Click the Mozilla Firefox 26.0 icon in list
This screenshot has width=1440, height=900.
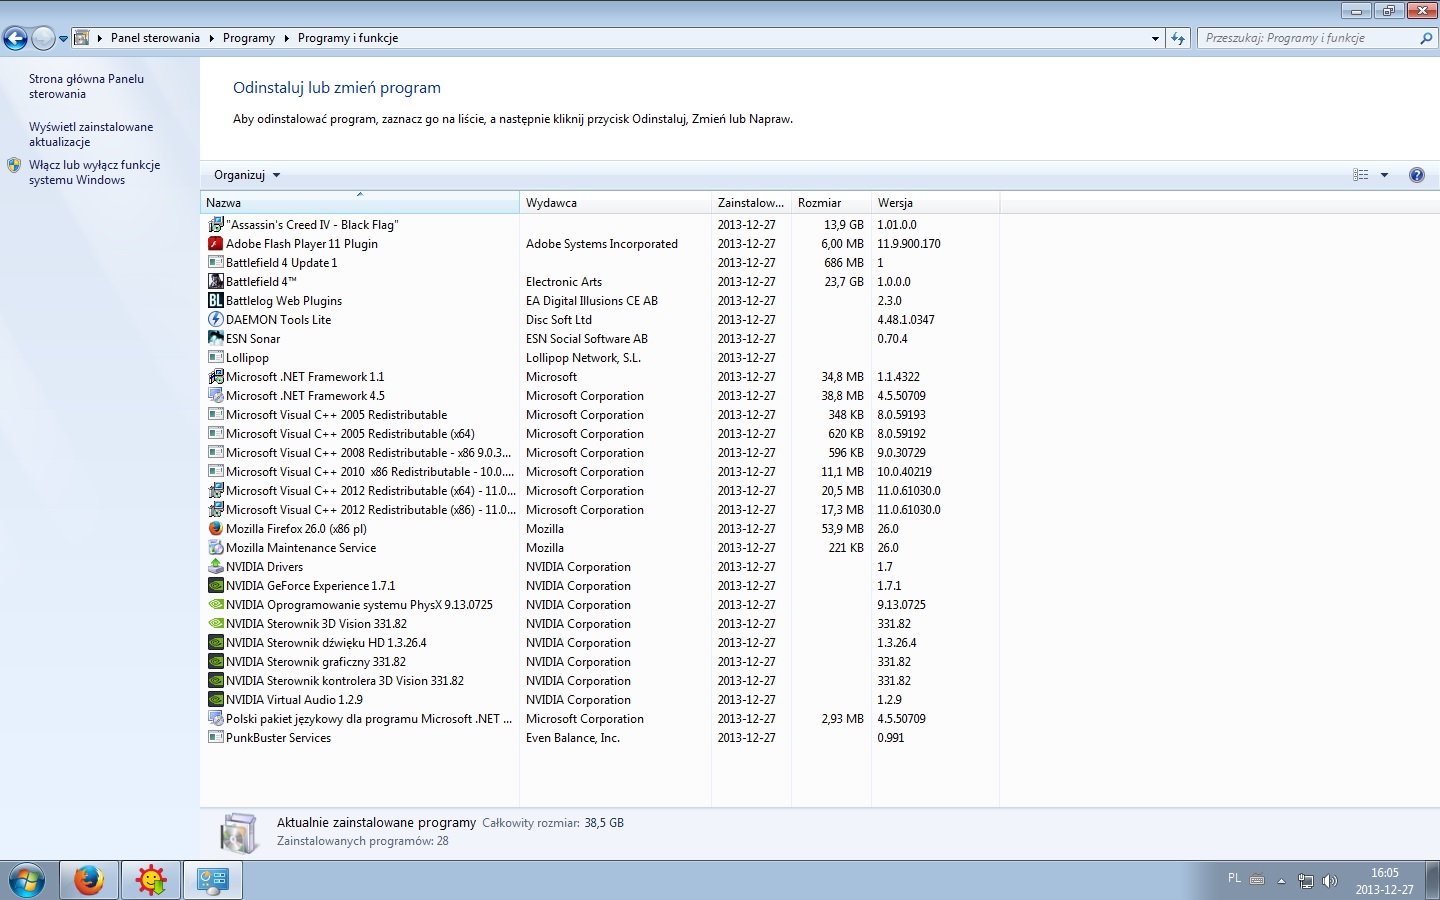tap(216, 529)
